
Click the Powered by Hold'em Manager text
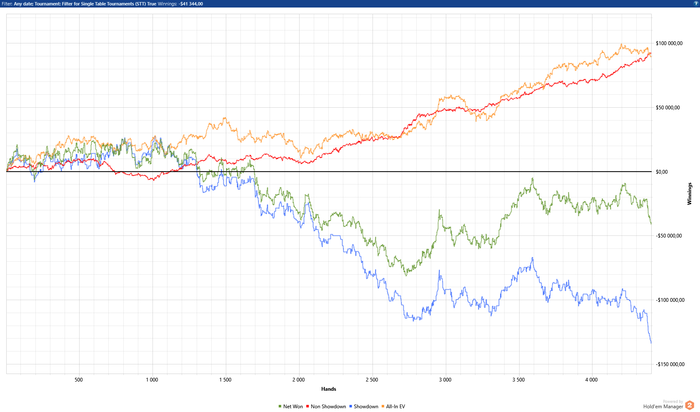(663, 404)
